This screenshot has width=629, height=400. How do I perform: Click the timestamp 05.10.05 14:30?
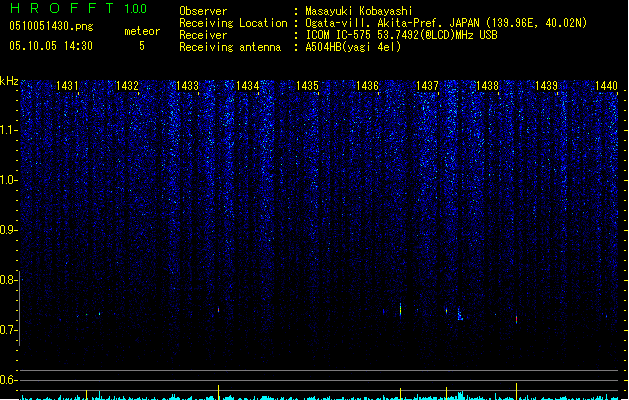(x=51, y=46)
